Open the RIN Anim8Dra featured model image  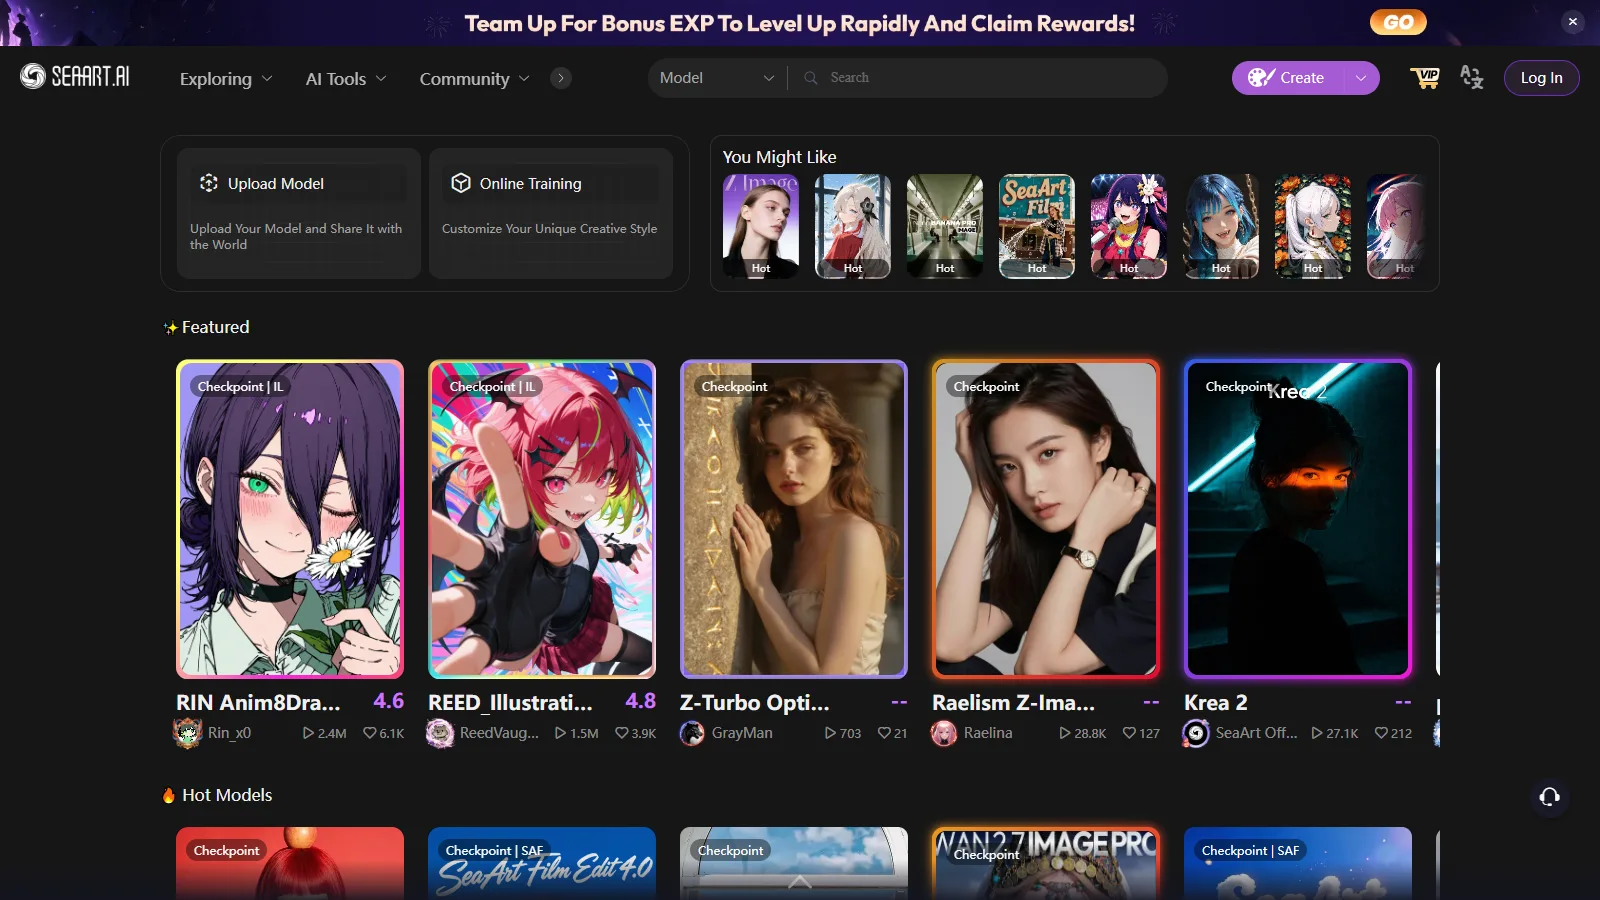[290, 519]
